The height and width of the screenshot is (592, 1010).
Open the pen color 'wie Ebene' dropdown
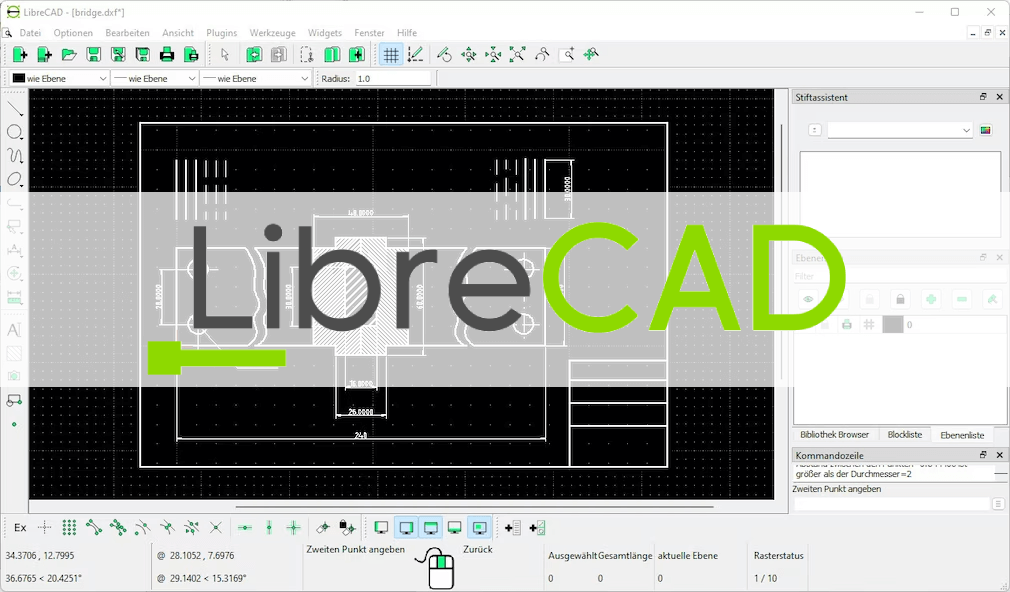(x=59, y=79)
